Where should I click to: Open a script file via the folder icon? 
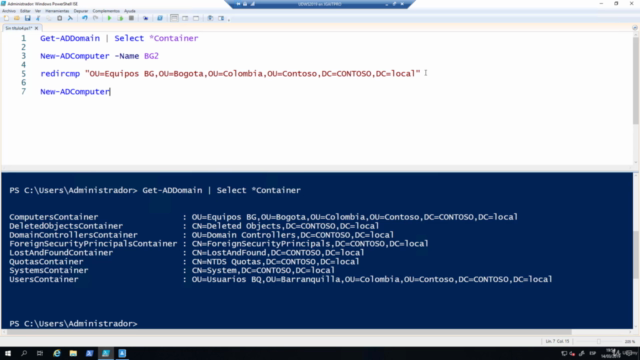[x=17, y=18]
